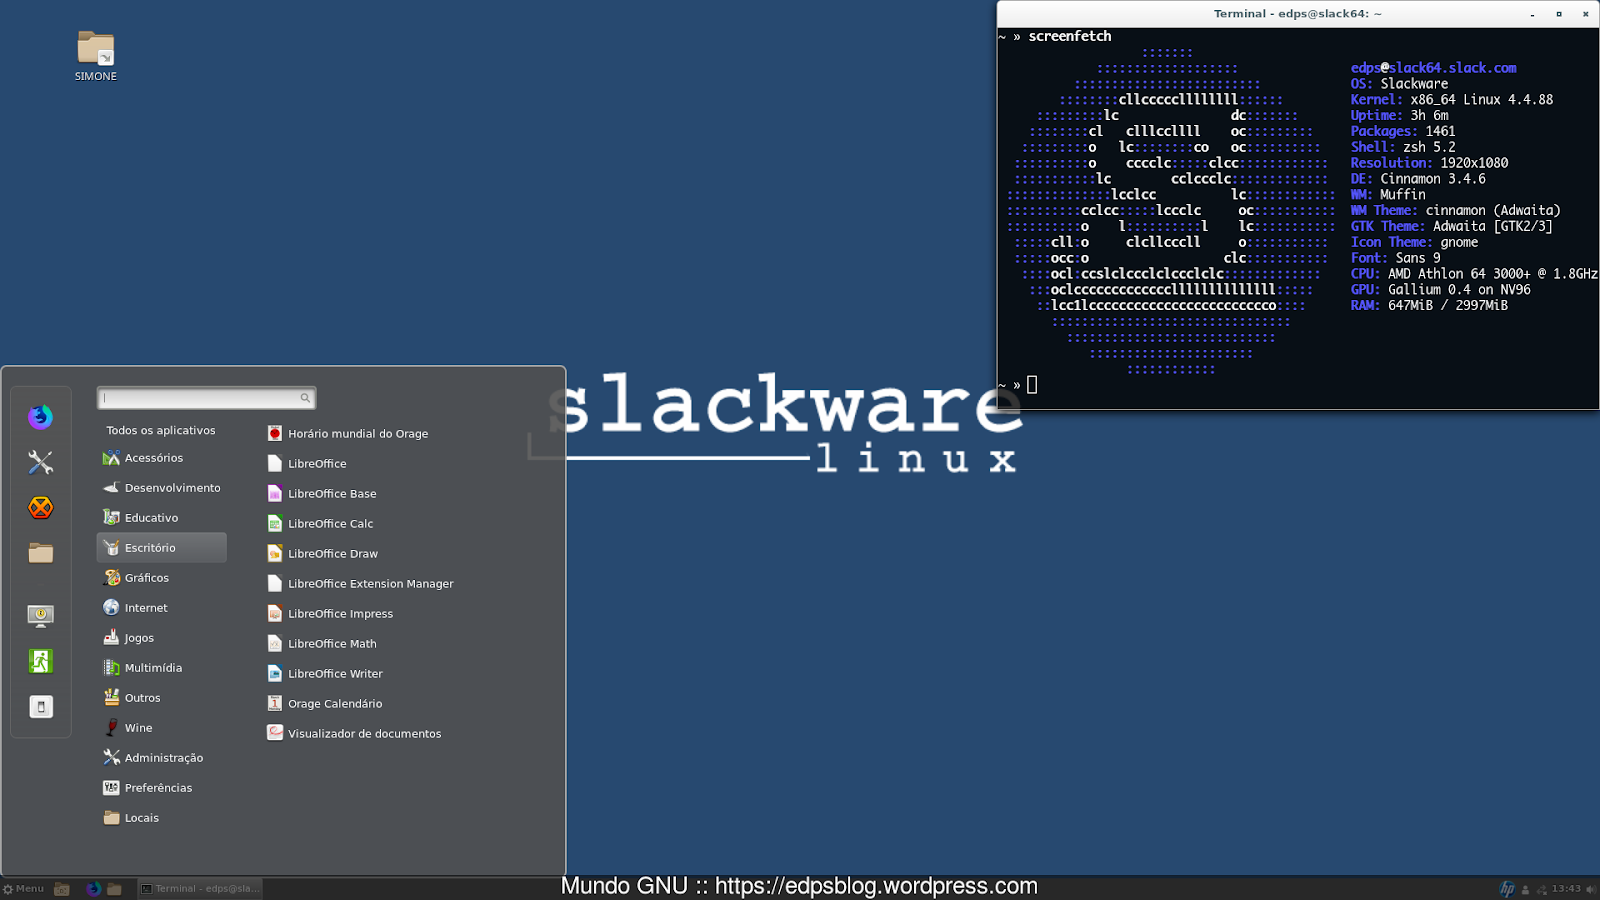Maximize the Terminal window

(x=1559, y=14)
